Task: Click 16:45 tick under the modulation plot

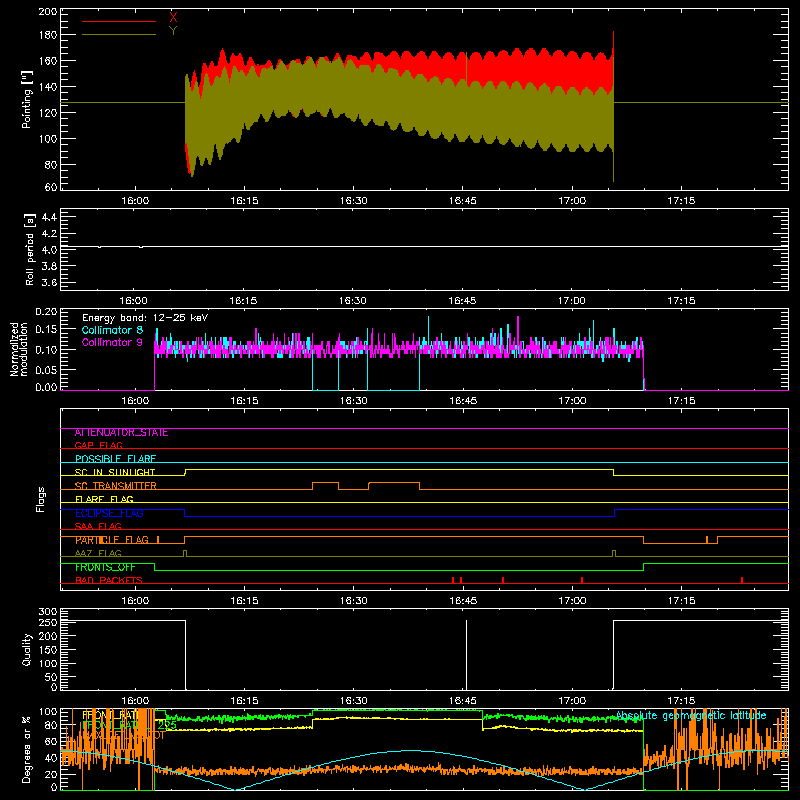Action: 463,401
